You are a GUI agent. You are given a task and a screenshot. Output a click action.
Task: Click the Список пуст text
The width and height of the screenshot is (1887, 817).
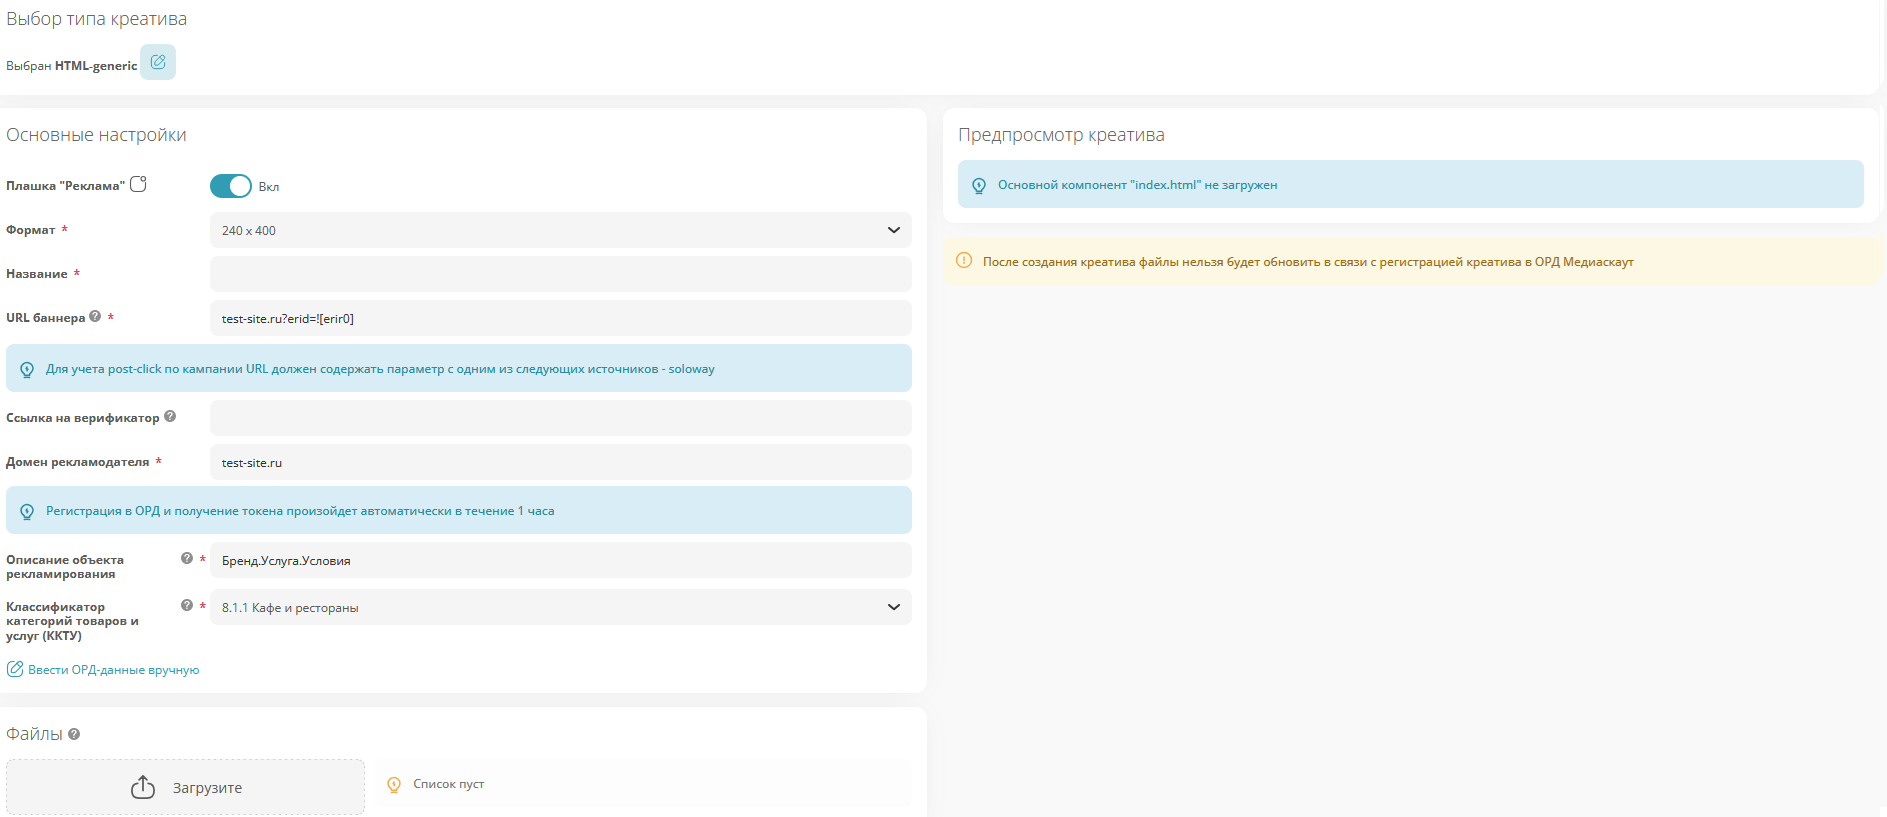[x=448, y=784]
